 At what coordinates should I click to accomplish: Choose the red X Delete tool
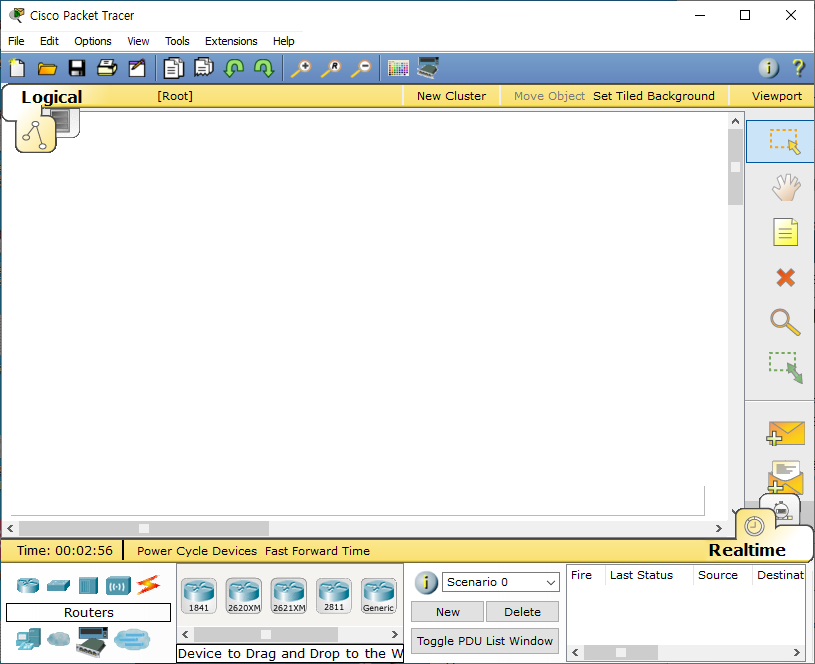point(785,278)
